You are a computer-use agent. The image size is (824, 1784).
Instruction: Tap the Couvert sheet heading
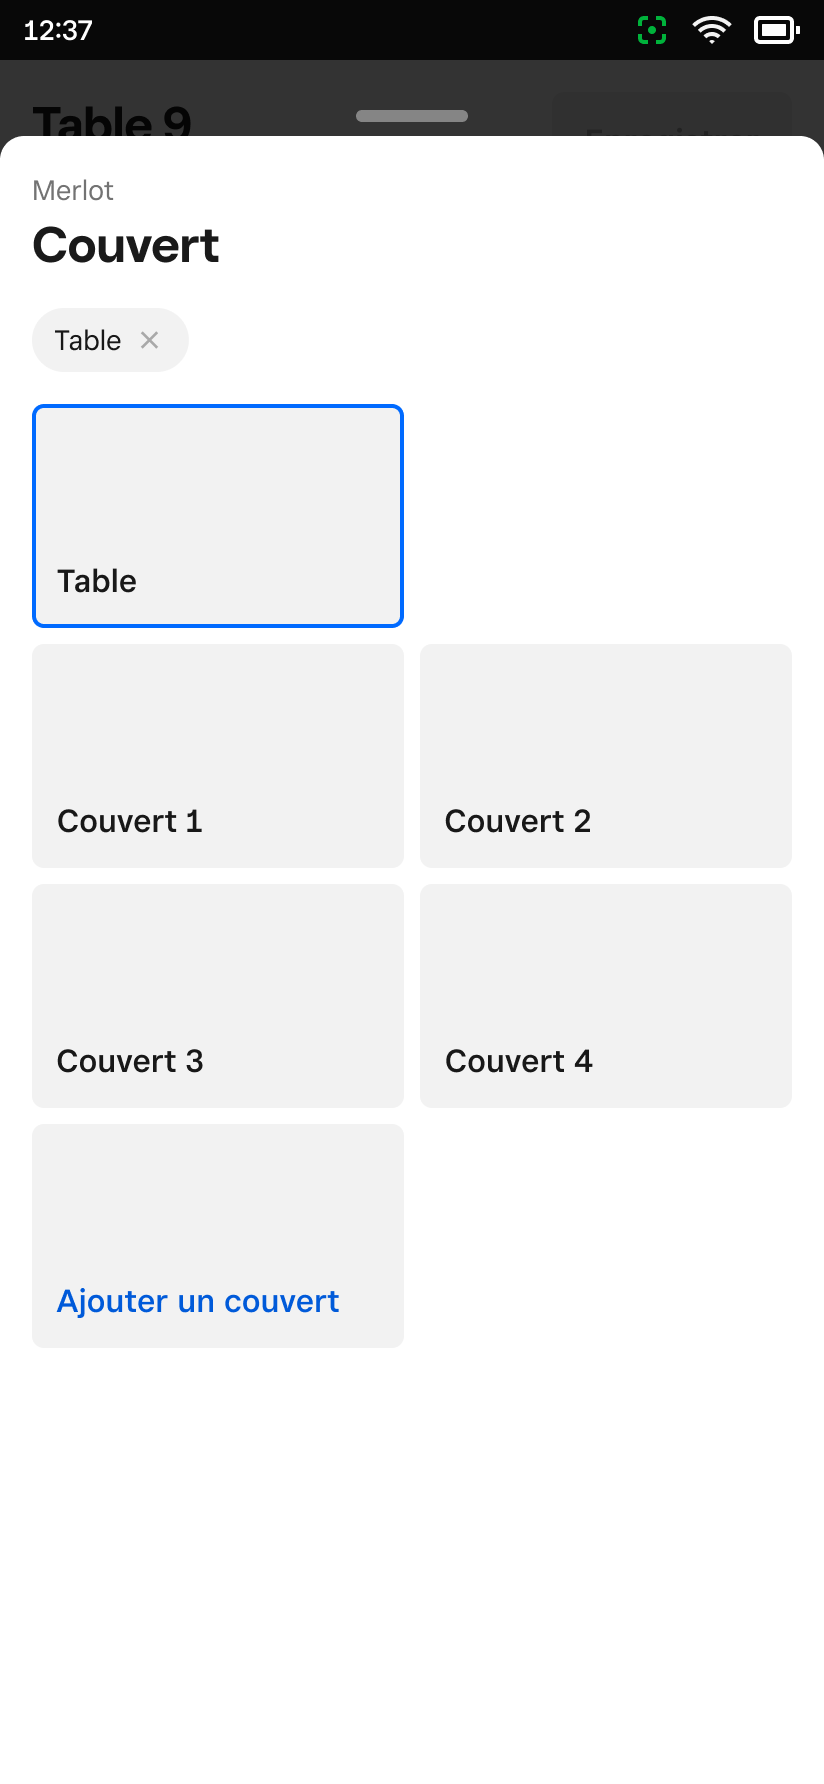(126, 246)
